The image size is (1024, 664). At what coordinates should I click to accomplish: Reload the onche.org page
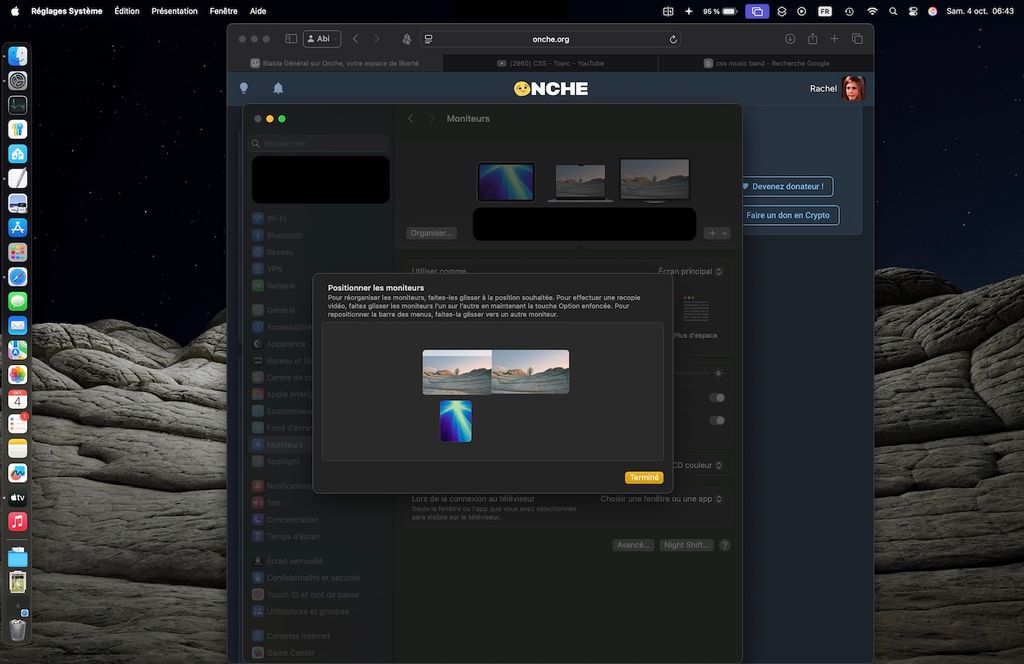pyautogui.click(x=673, y=39)
